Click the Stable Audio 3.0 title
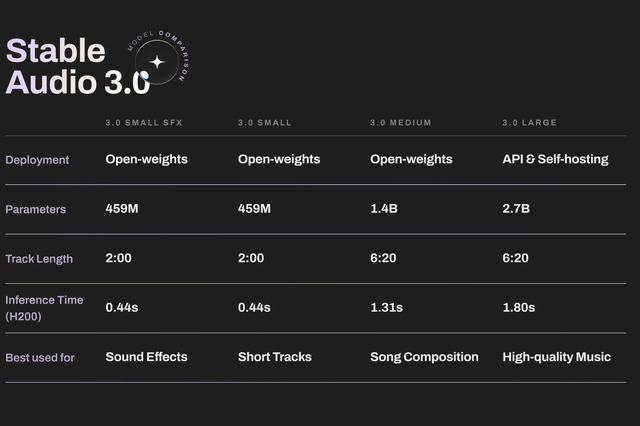This screenshot has height=426, width=640. point(78,66)
